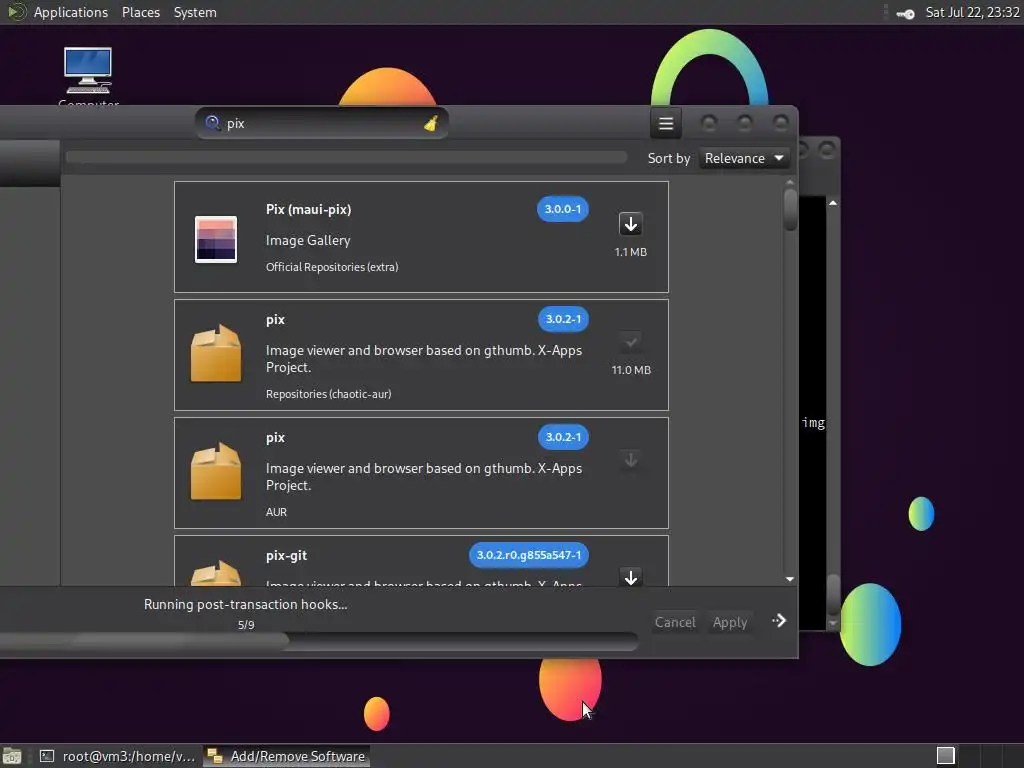Click the workspace switcher square
The width and height of the screenshot is (1024, 768).
pyautogui.click(x=946, y=756)
